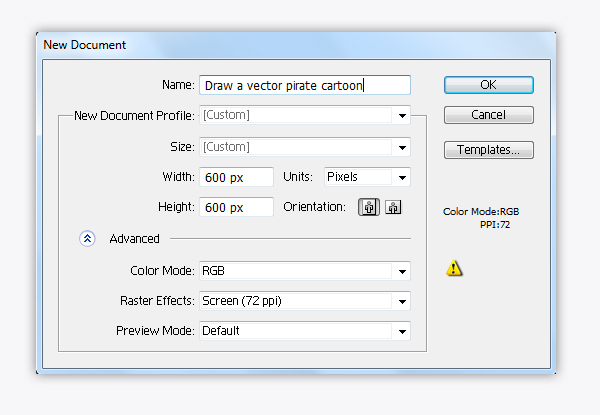Open the Color Mode RGB dropdown
600x415 pixels.
point(305,271)
